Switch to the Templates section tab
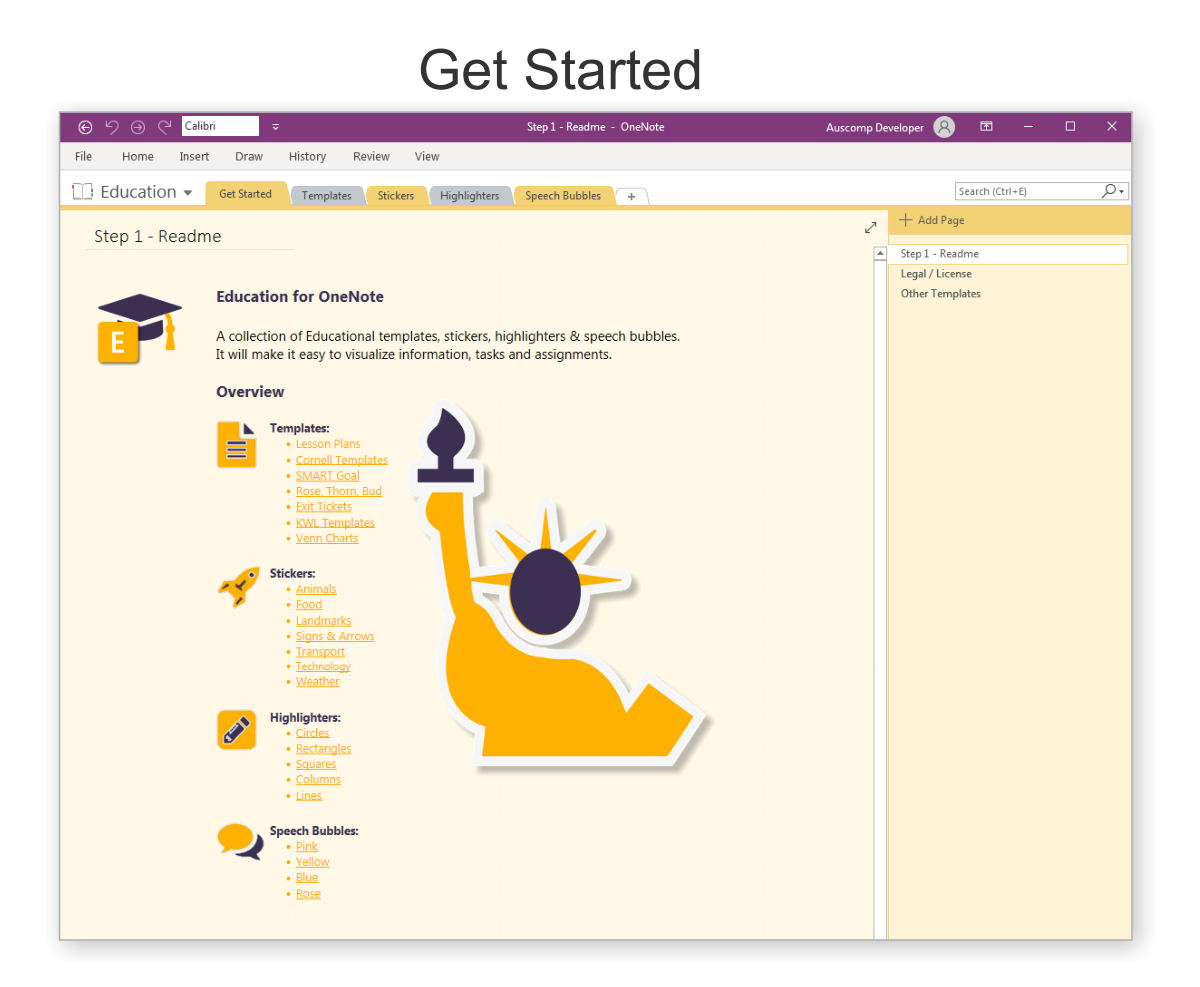This screenshot has width=1200, height=987. click(x=327, y=196)
